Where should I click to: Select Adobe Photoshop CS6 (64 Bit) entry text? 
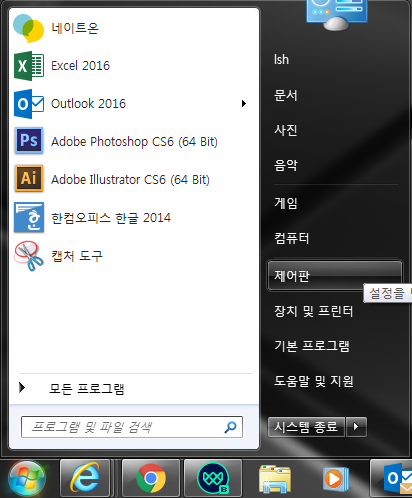(x=134, y=142)
